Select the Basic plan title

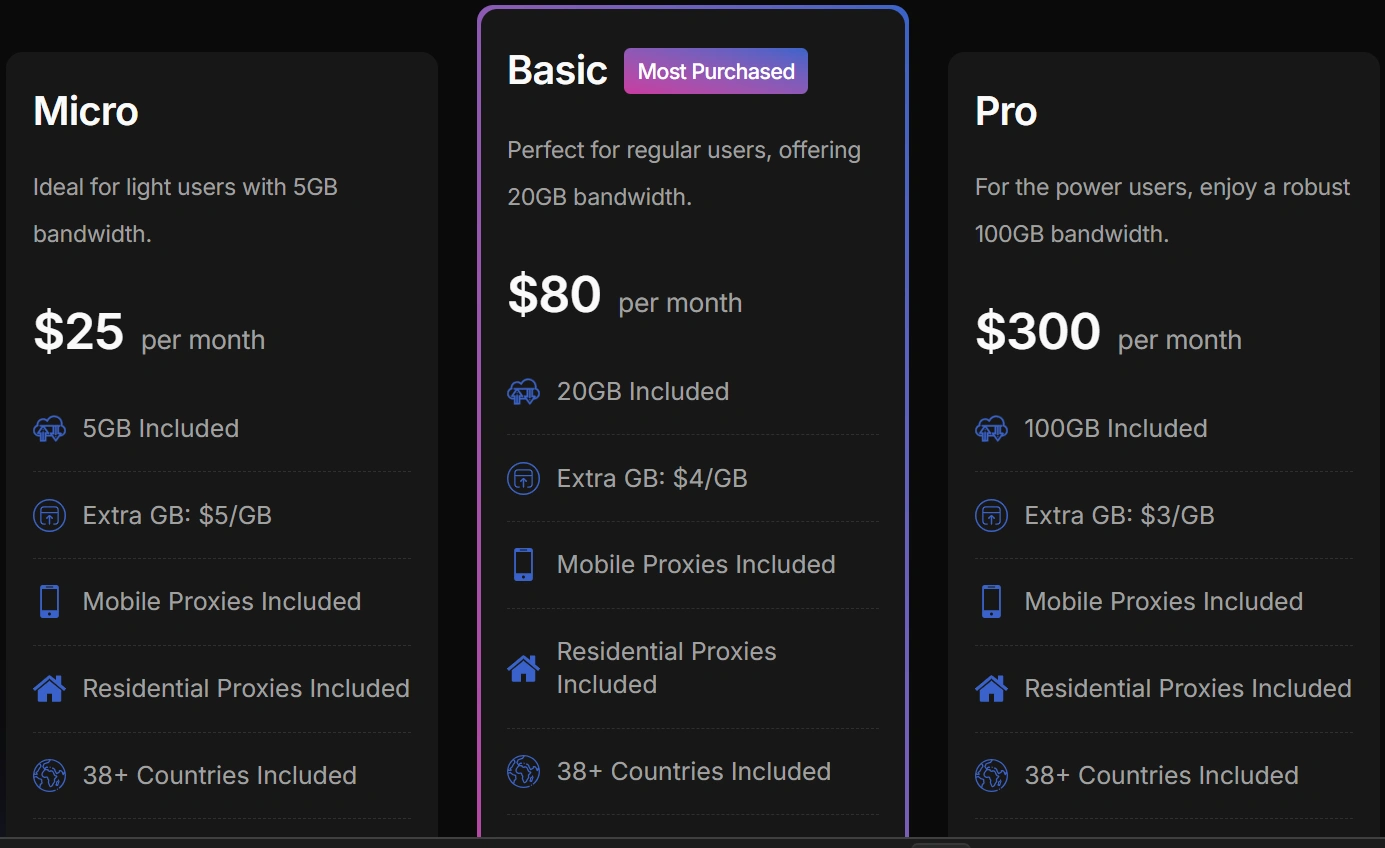(557, 71)
